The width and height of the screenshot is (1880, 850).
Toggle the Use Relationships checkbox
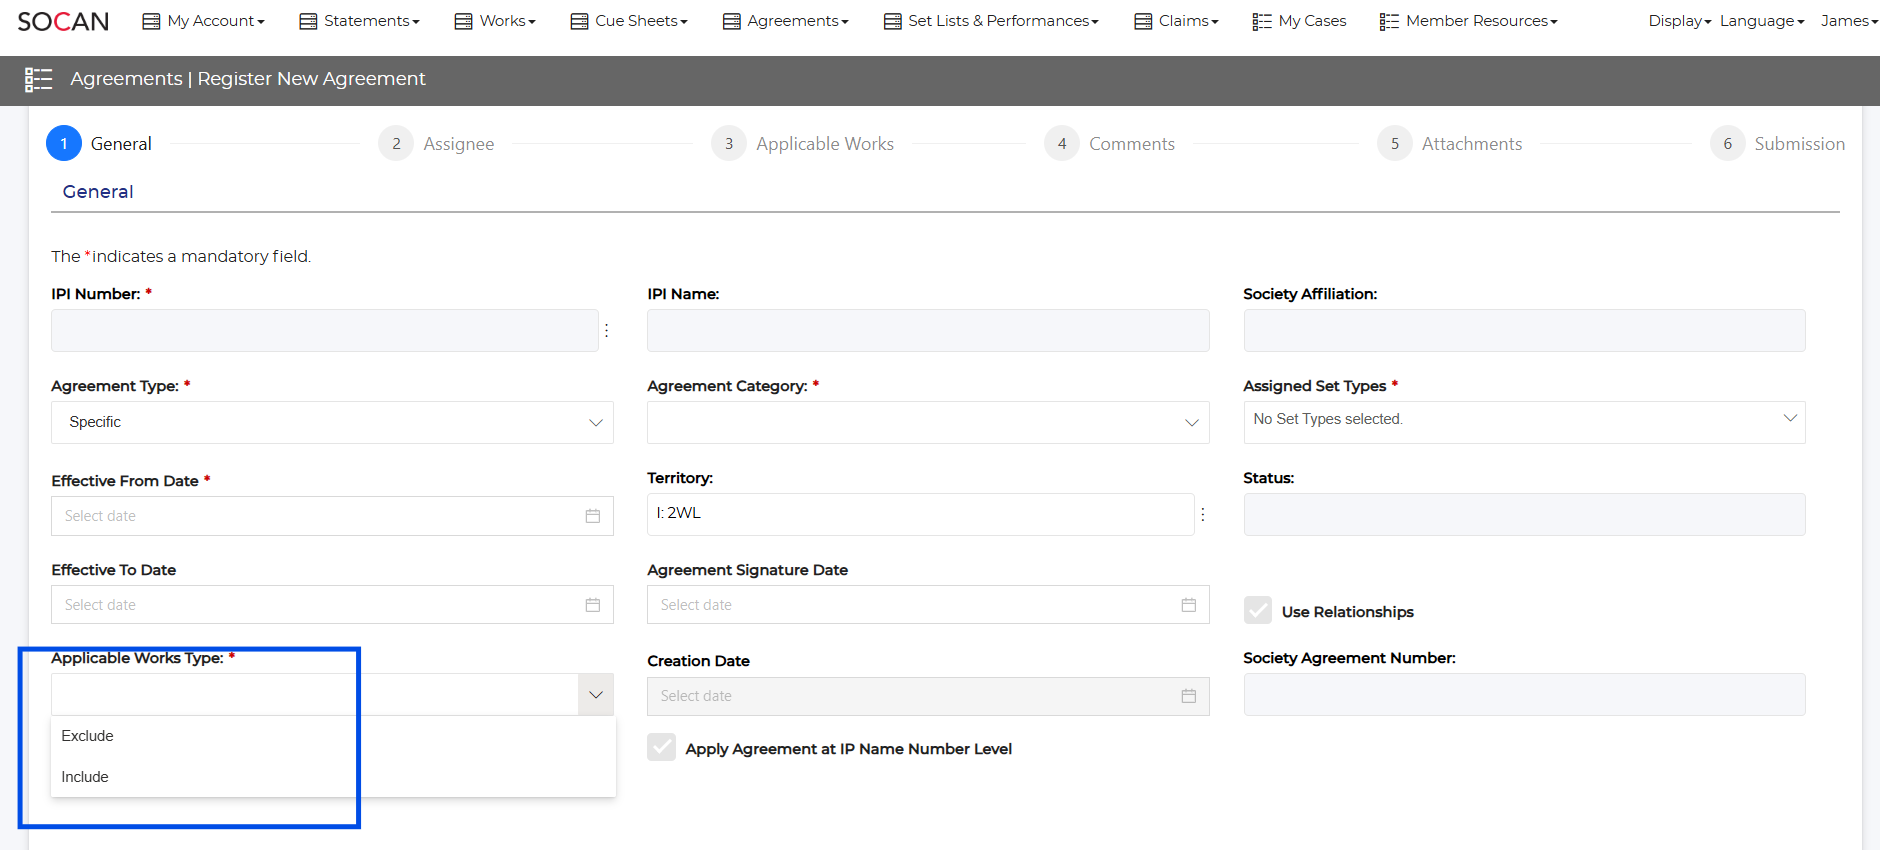(1258, 611)
